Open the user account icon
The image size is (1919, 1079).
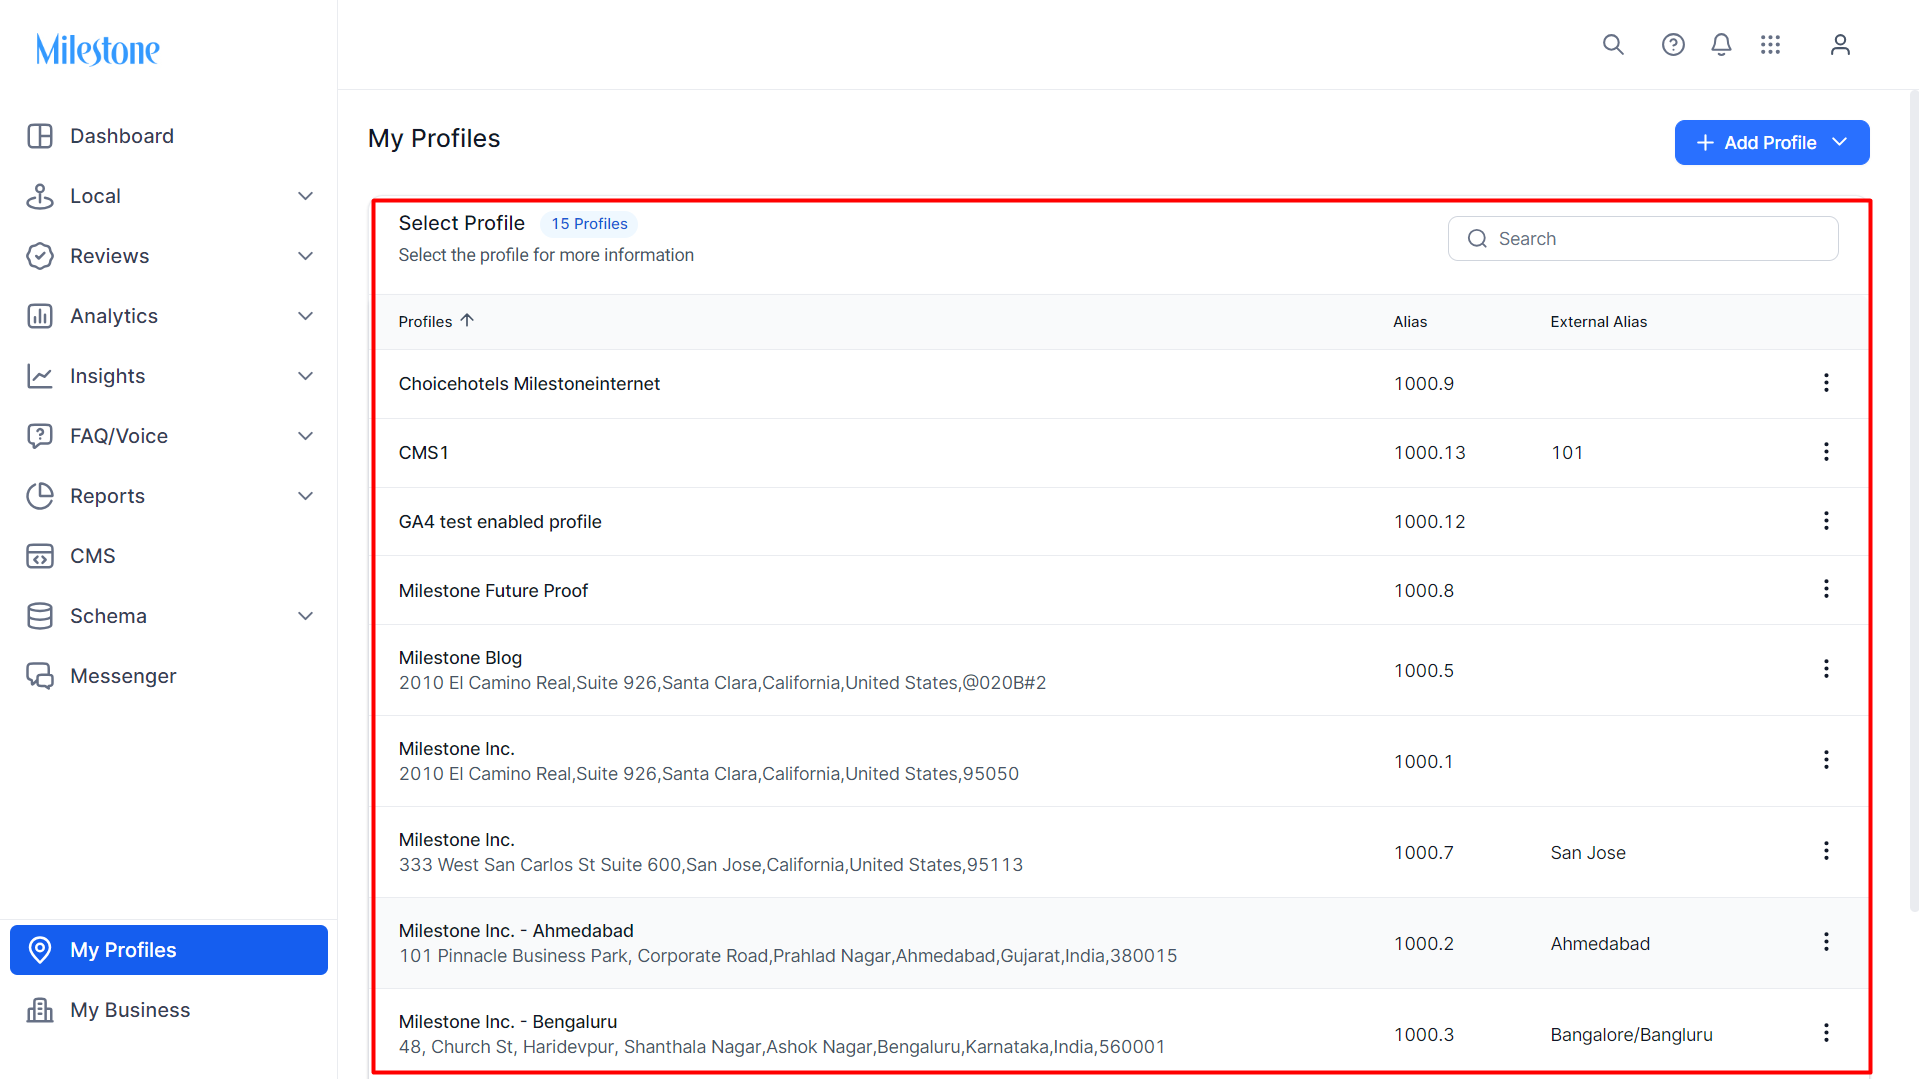[x=1840, y=45]
